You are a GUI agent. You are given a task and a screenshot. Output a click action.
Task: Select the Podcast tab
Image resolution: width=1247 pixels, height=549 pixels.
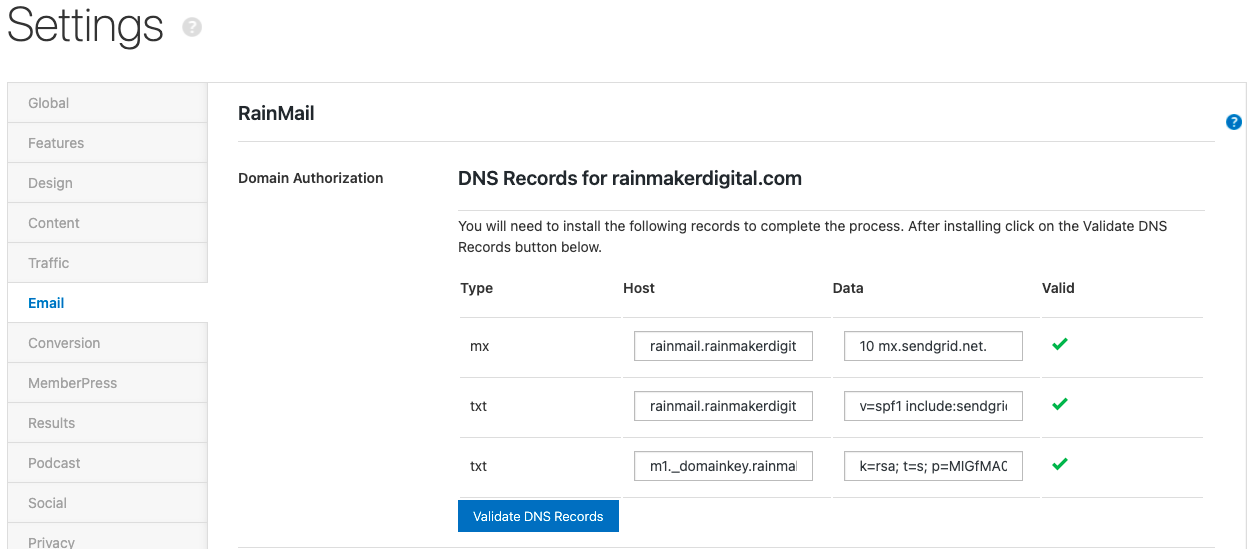tap(107, 463)
